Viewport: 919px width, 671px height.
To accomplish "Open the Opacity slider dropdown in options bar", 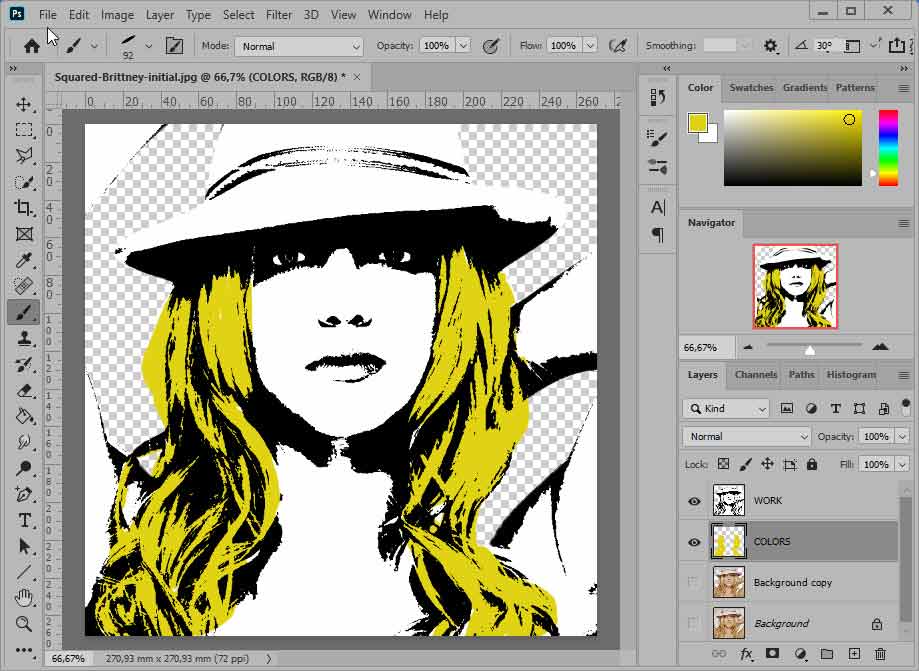I will [463, 46].
